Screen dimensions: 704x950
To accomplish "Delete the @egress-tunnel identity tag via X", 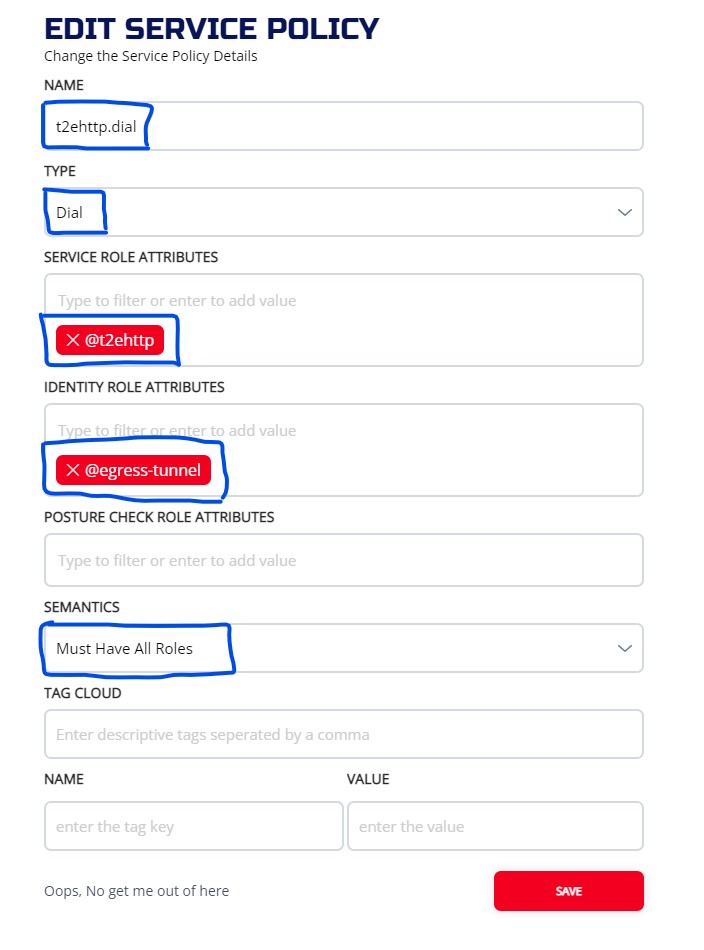I will pos(73,470).
